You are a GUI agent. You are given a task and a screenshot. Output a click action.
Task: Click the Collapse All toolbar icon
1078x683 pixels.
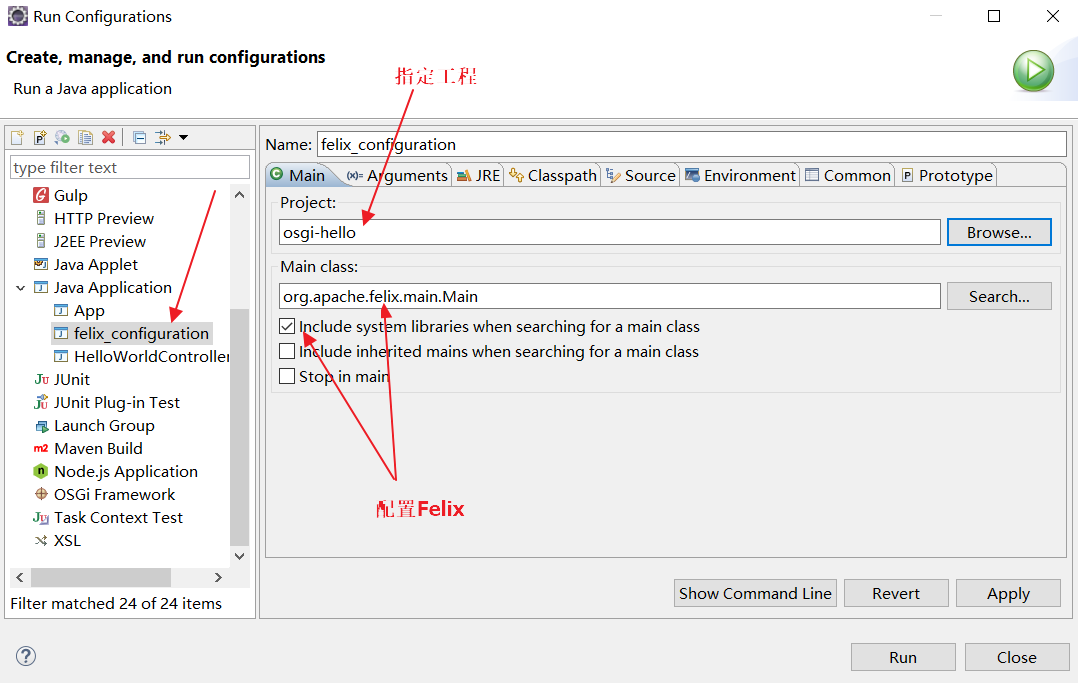coord(140,138)
